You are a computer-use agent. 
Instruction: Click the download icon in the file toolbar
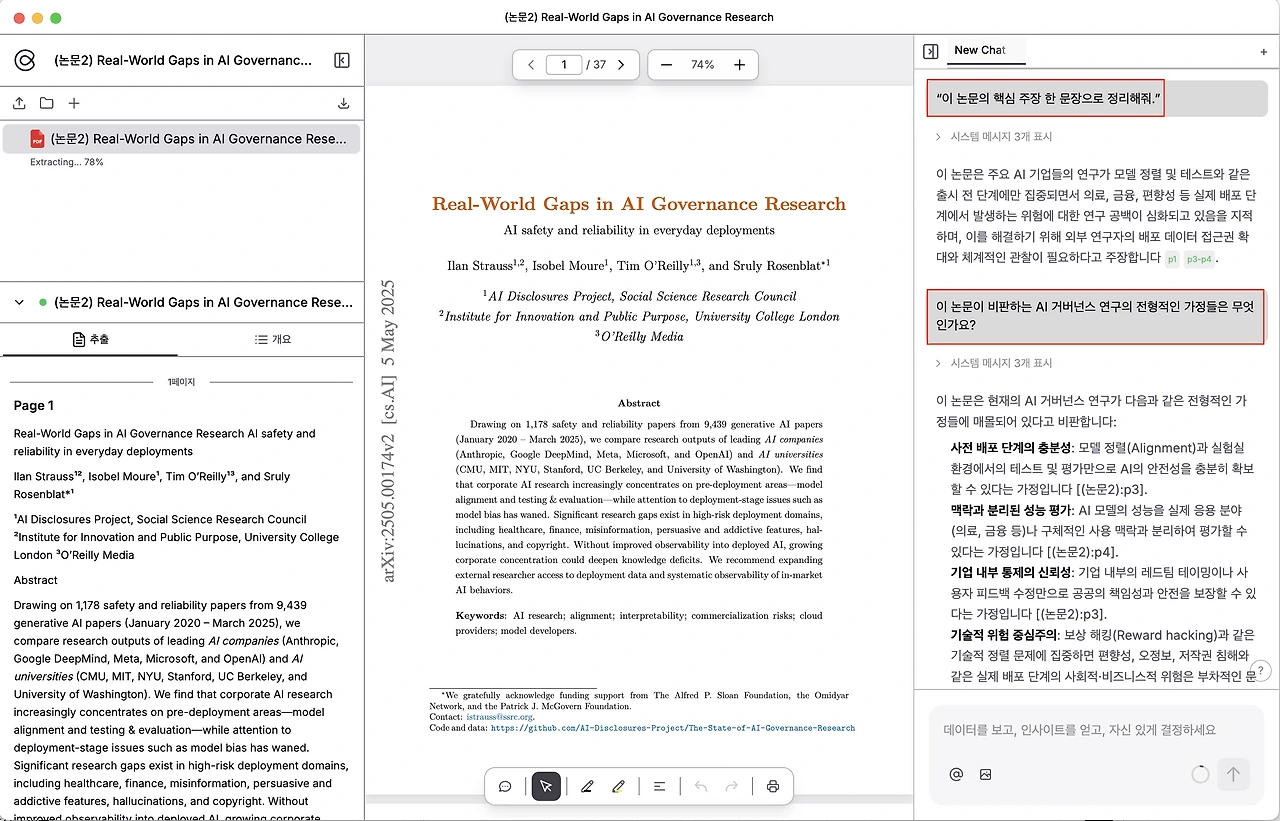tap(344, 103)
